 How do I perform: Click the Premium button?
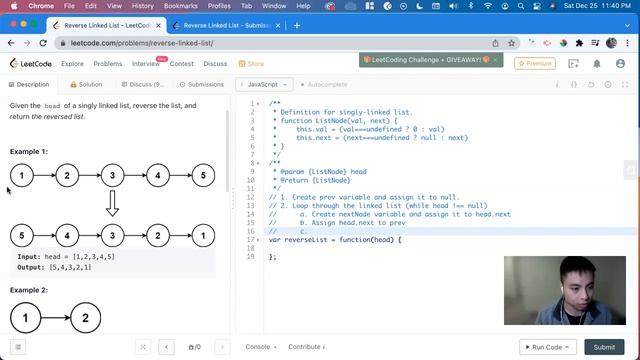pyautogui.click(x=535, y=64)
